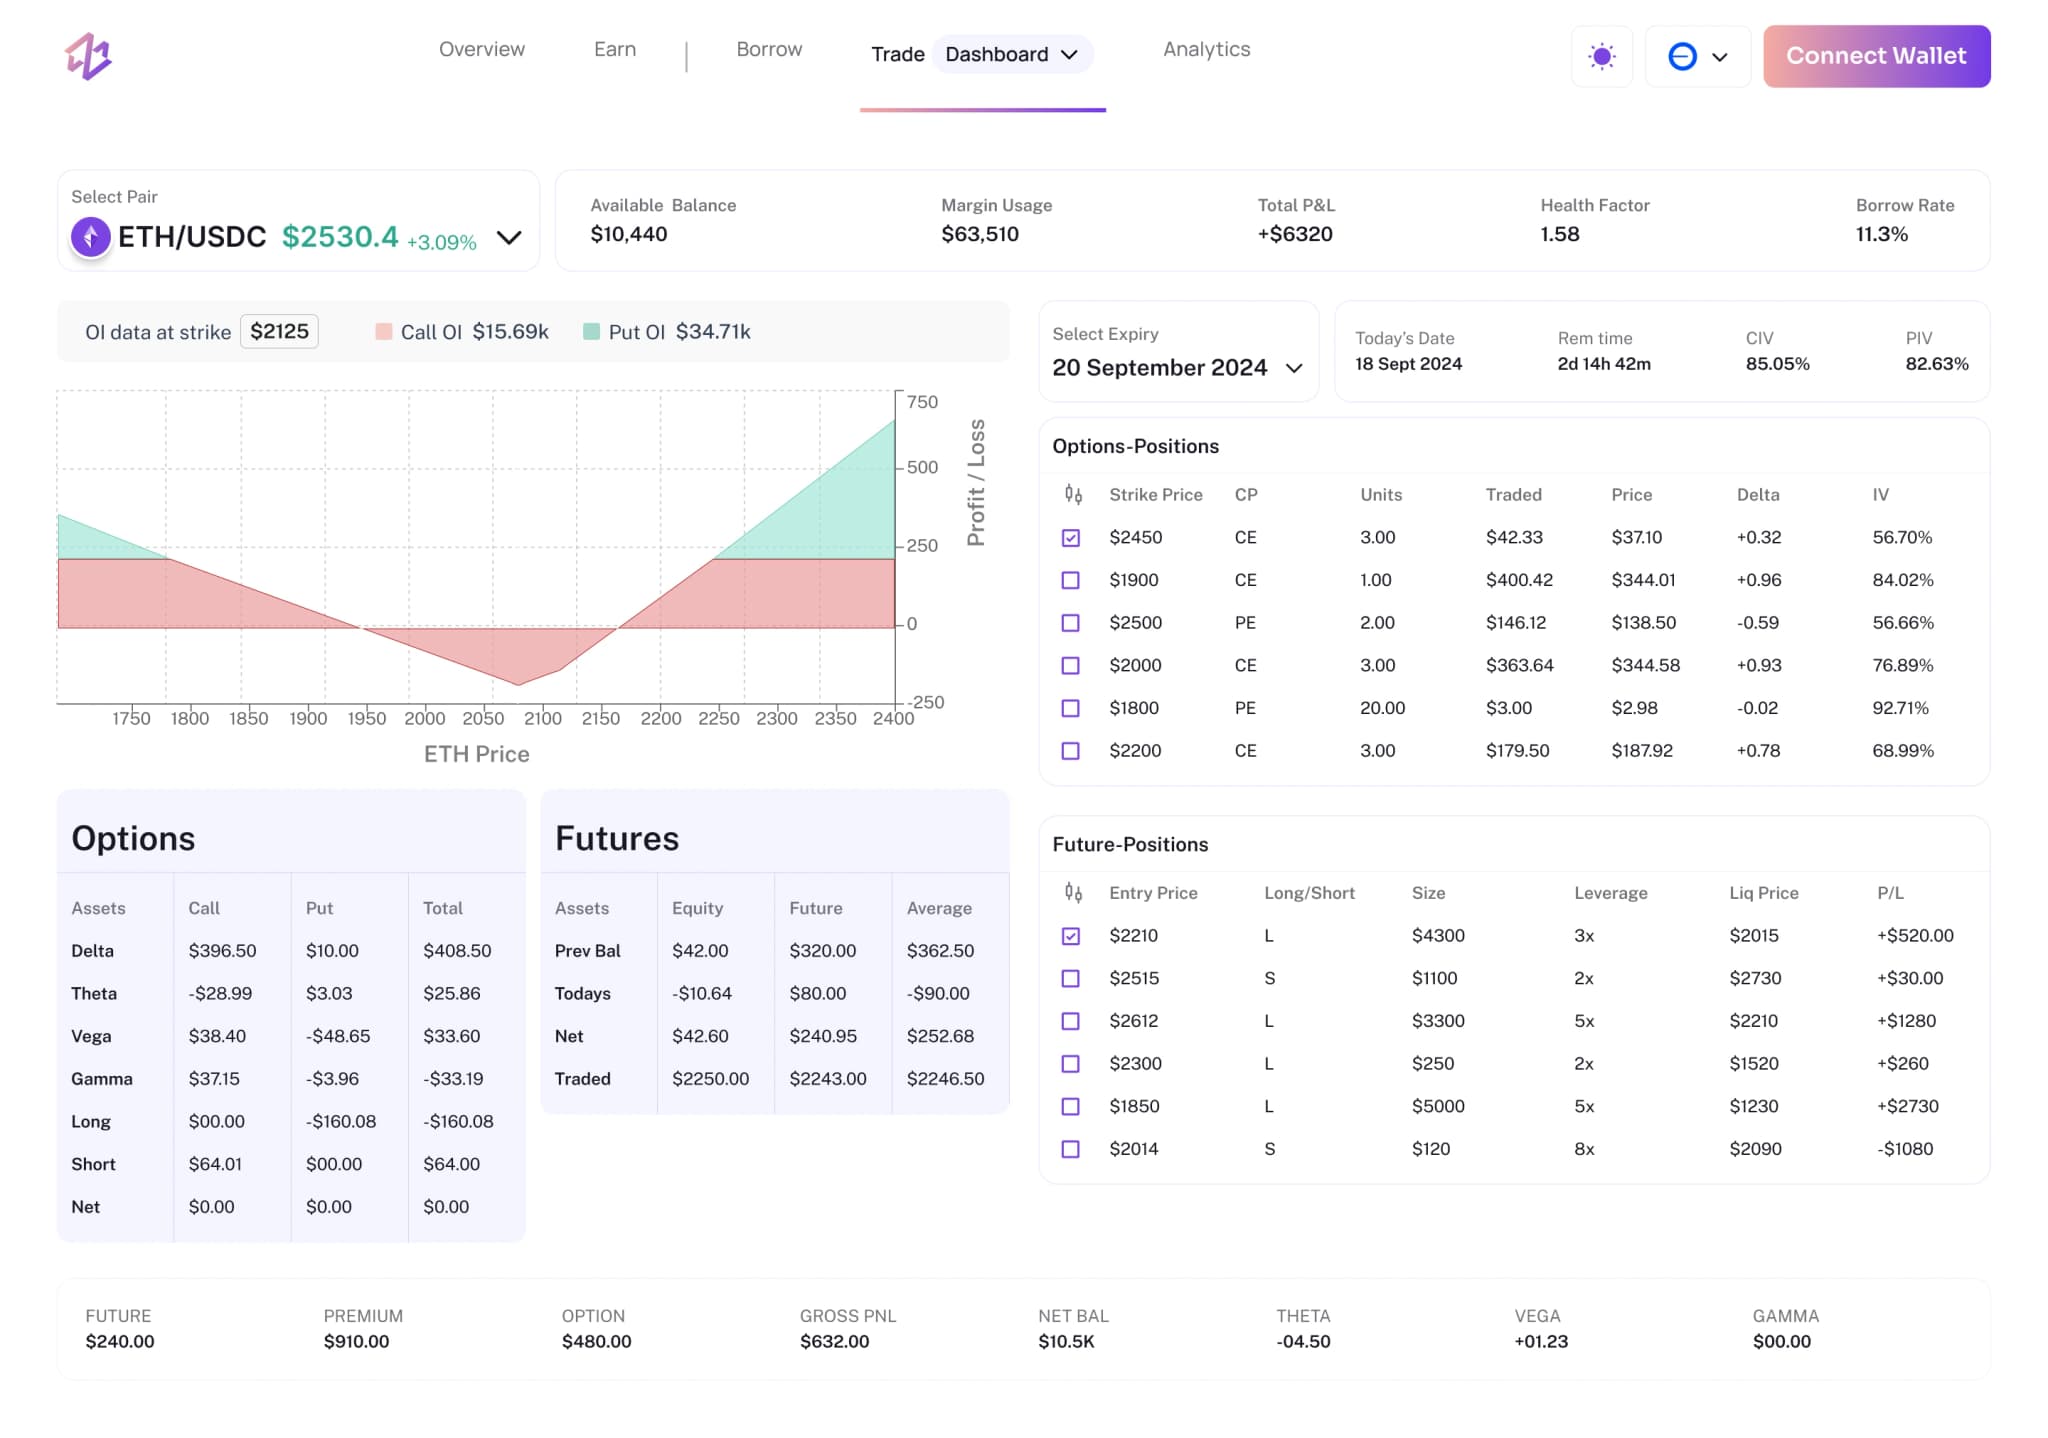Click the ETH coin icon next to ETH/USDC

[90, 237]
